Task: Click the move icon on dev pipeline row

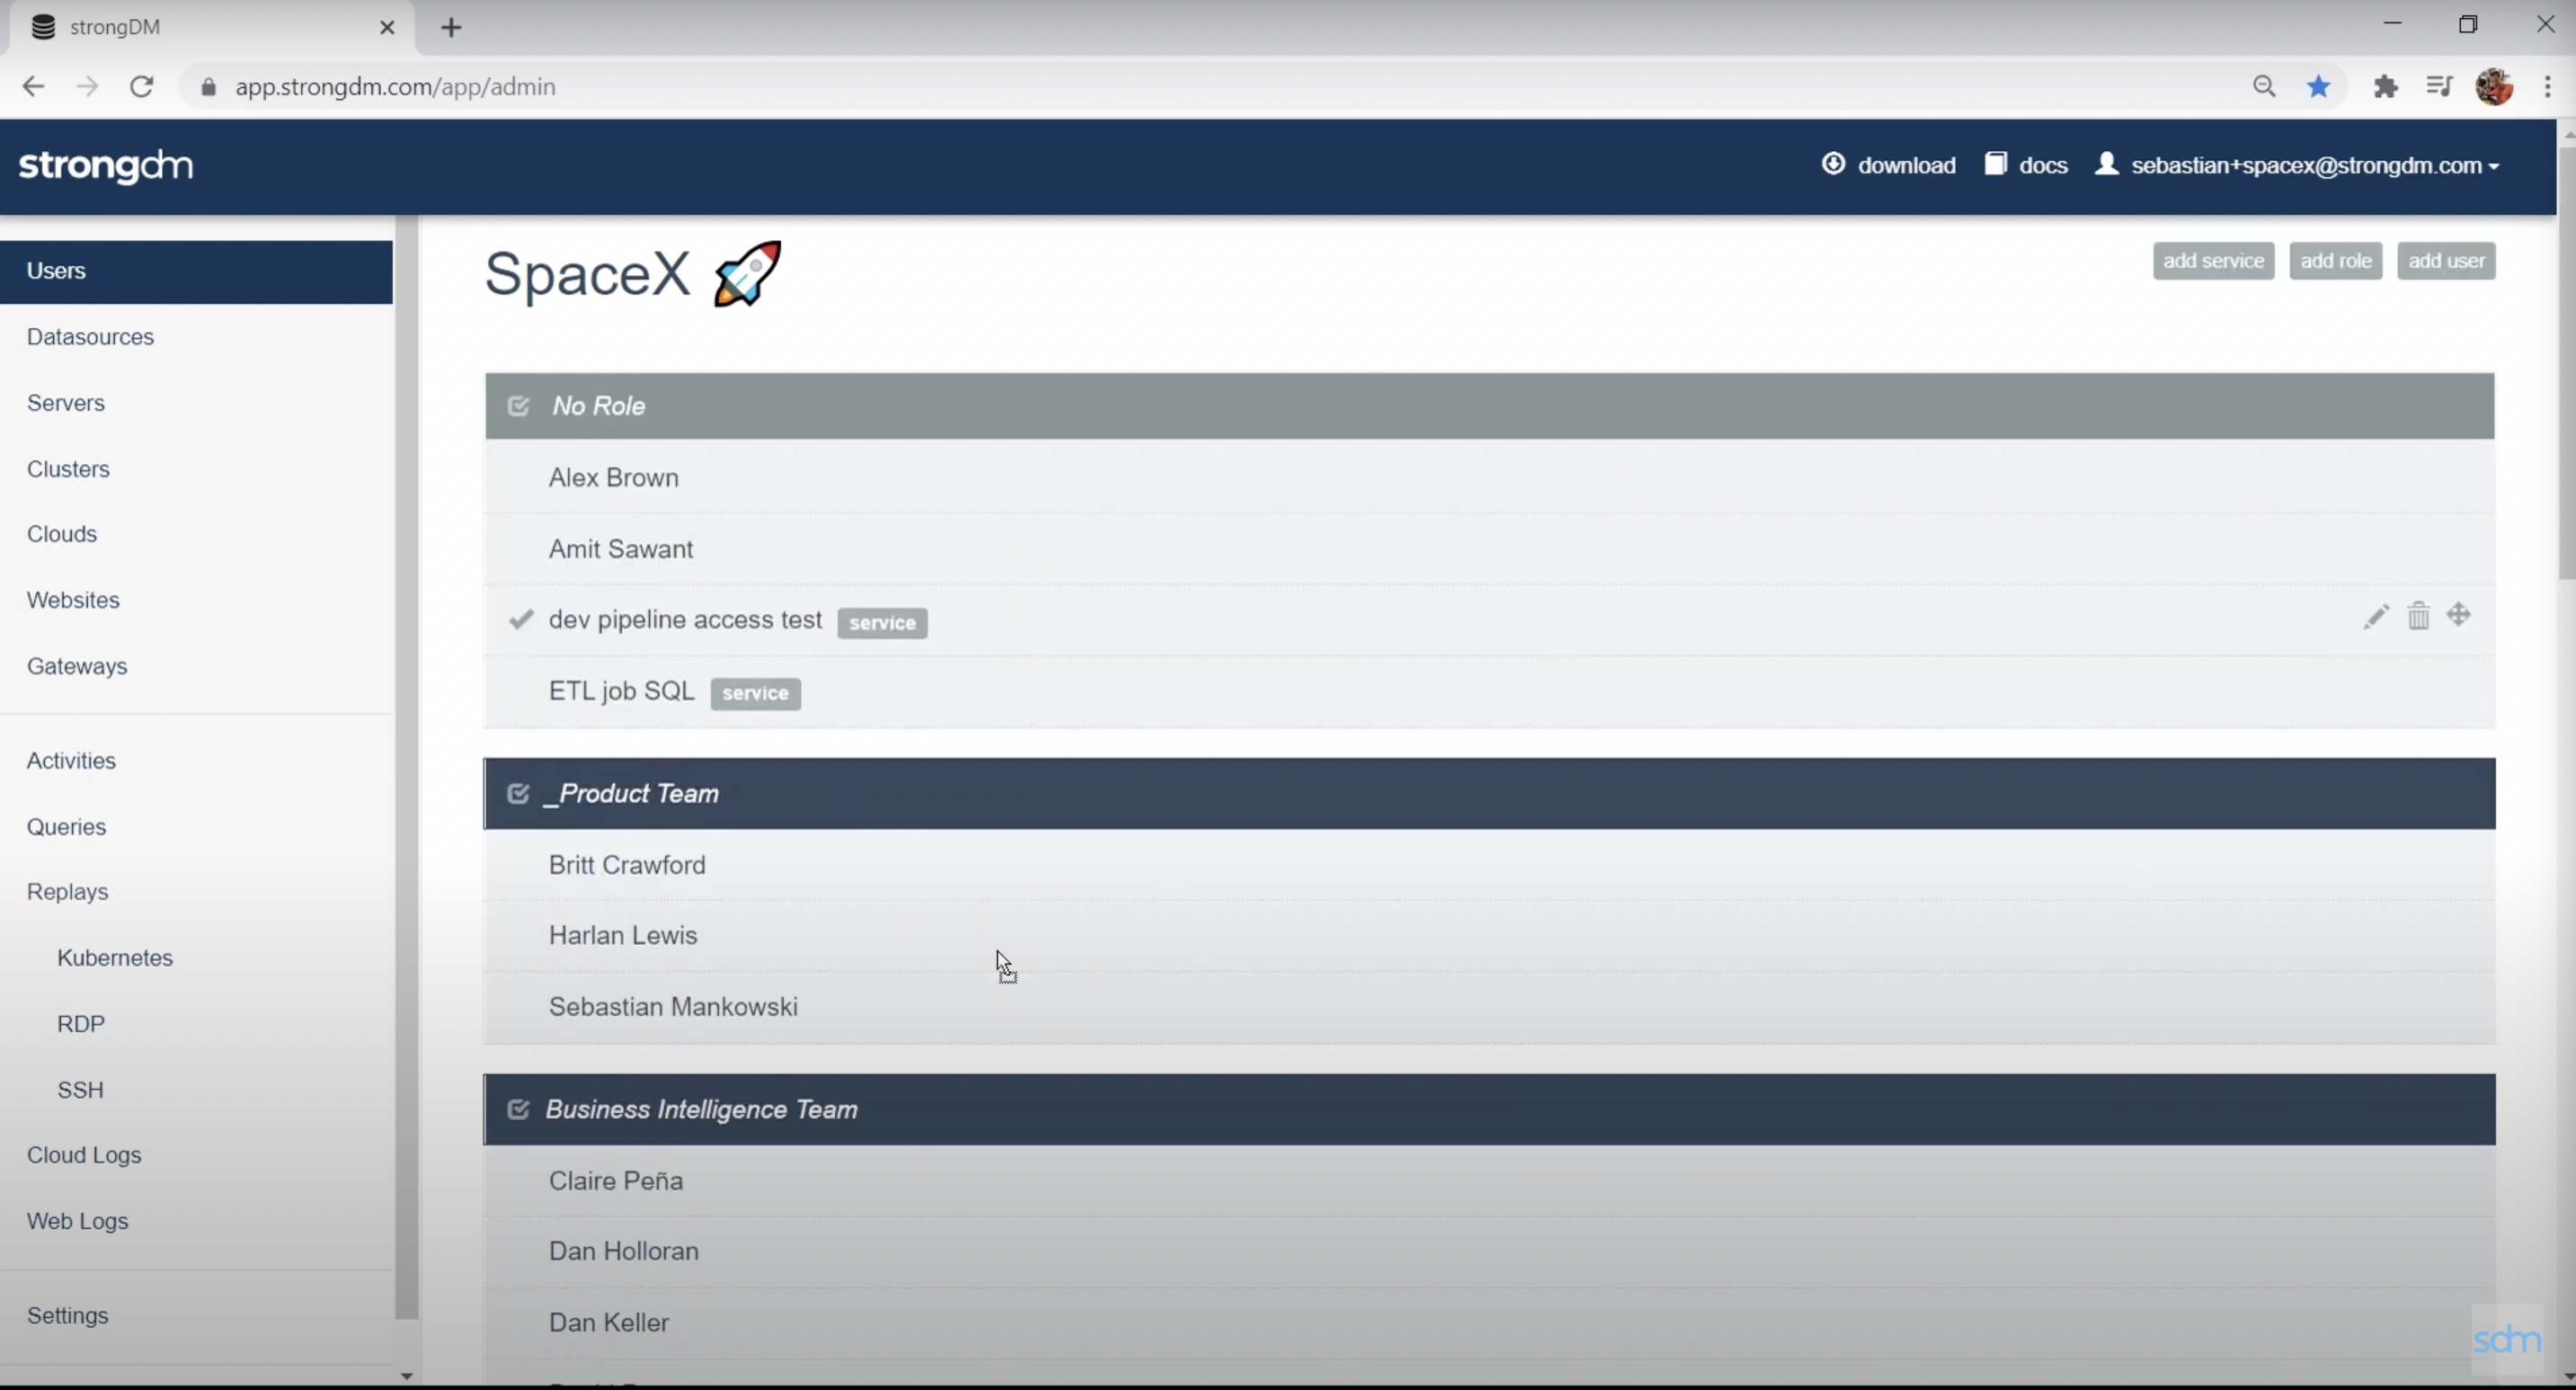Action: pyautogui.click(x=2459, y=615)
